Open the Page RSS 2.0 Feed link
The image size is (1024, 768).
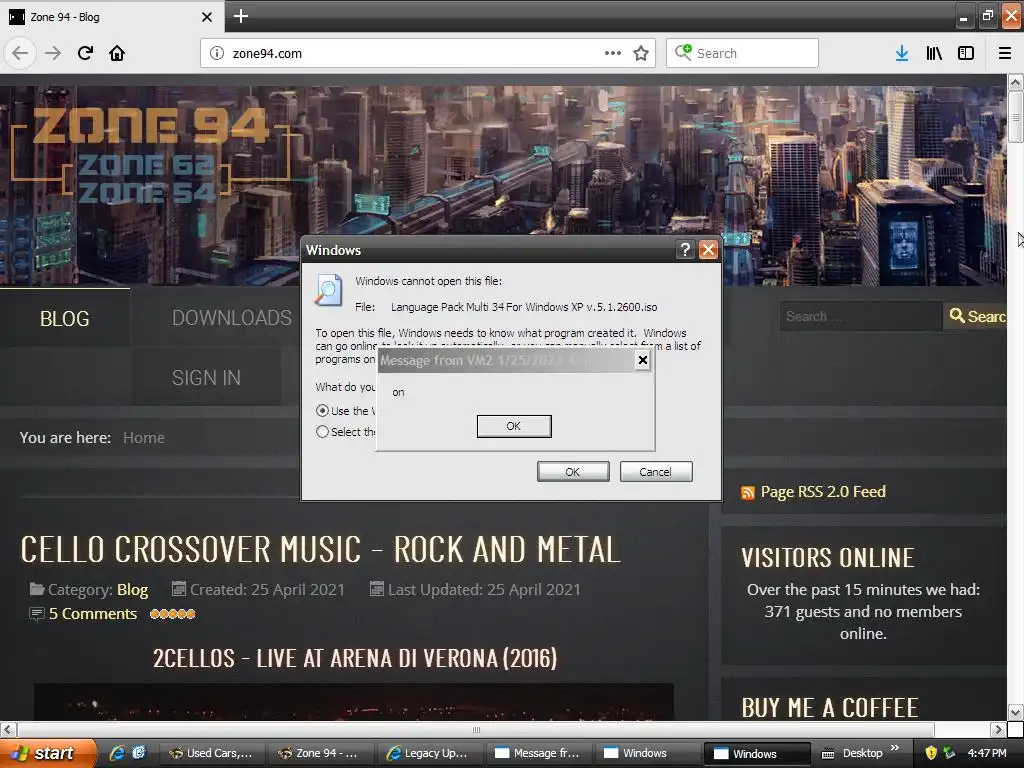coord(823,492)
